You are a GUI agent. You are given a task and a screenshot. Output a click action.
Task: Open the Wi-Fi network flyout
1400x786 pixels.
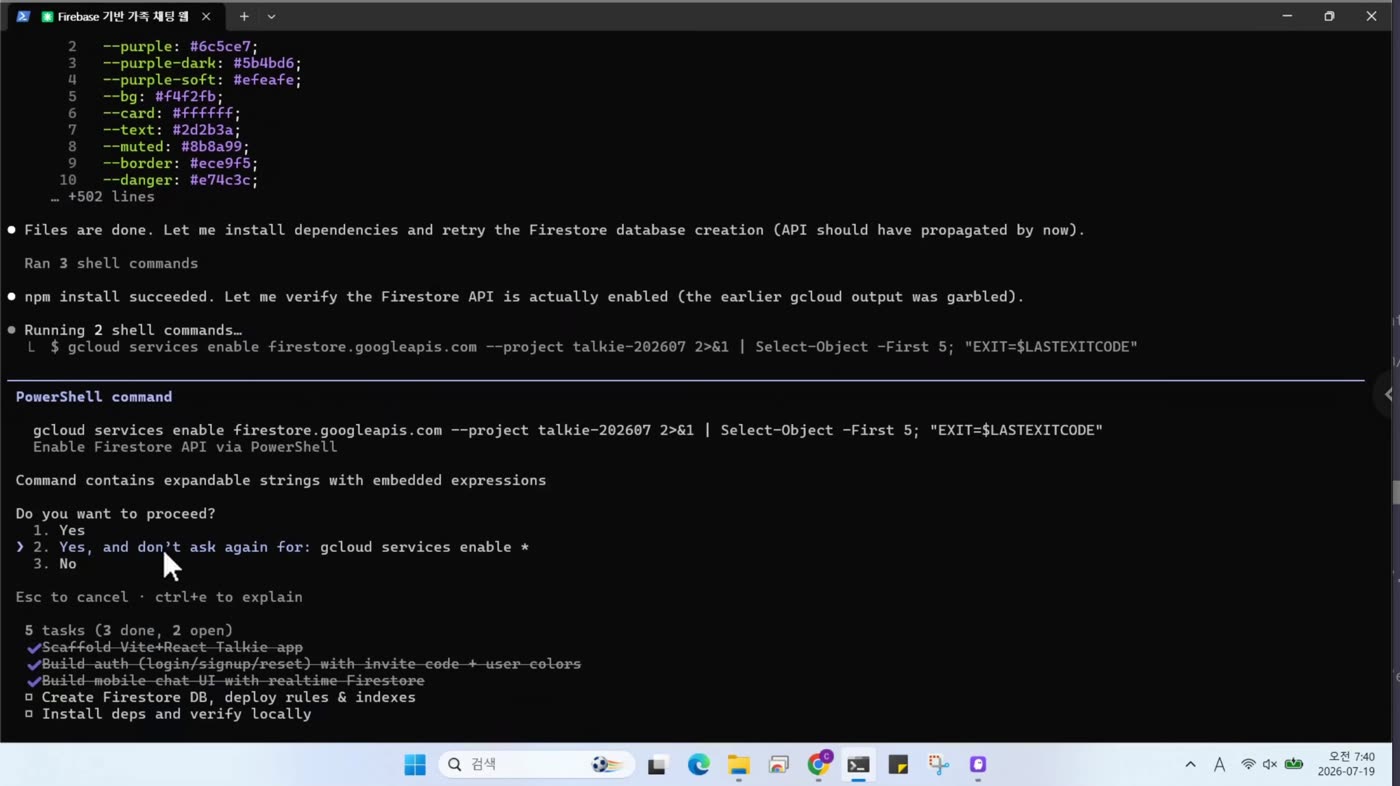click(x=1248, y=765)
